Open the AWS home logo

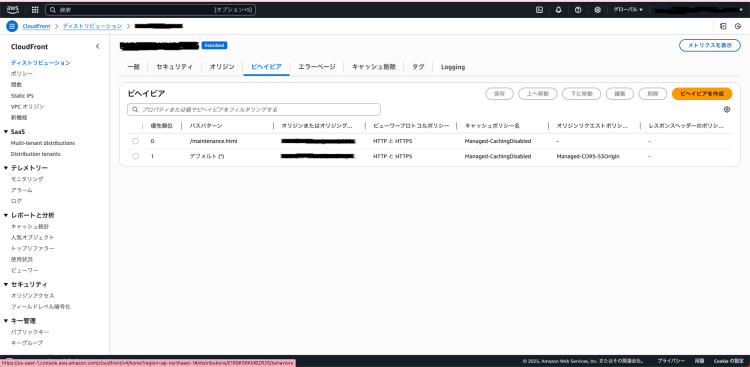13,10
